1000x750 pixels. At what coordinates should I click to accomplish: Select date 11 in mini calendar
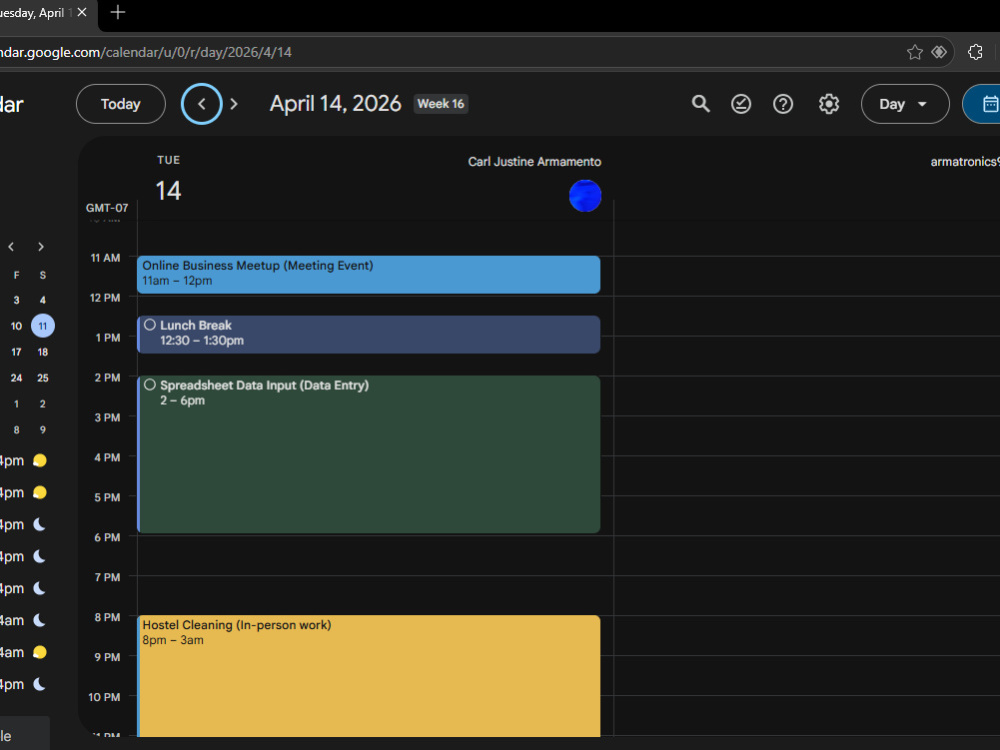(43, 326)
